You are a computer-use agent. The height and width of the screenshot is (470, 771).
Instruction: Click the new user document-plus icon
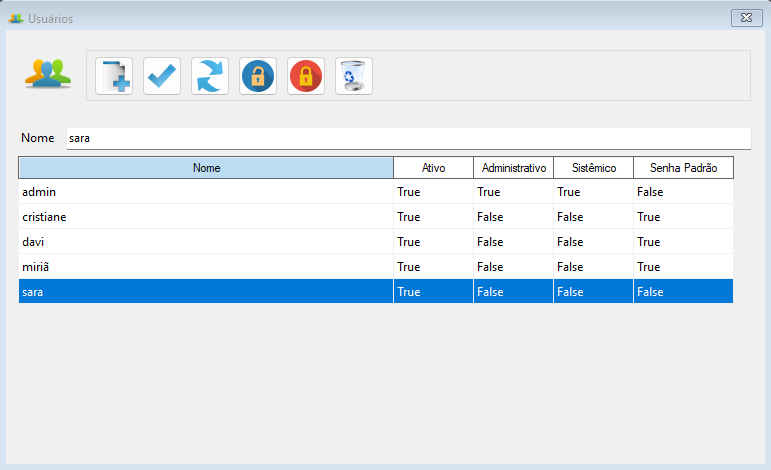(114, 76)
